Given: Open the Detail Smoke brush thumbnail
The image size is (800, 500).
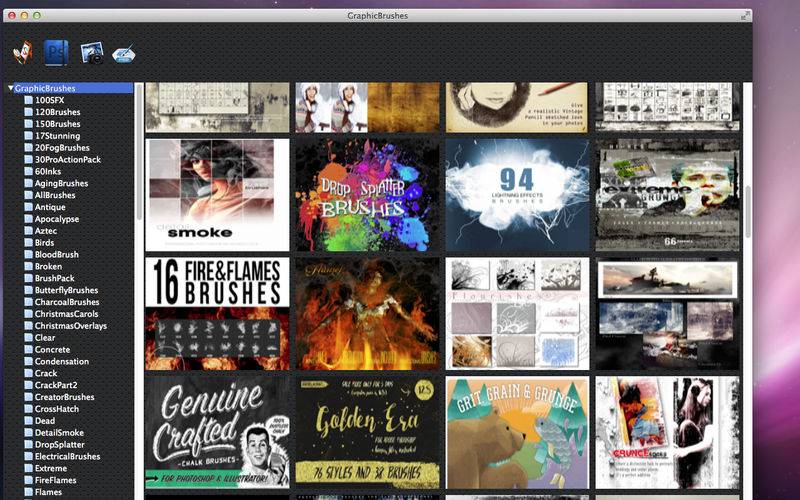Looking at the screenshot, I should point(217,195).
